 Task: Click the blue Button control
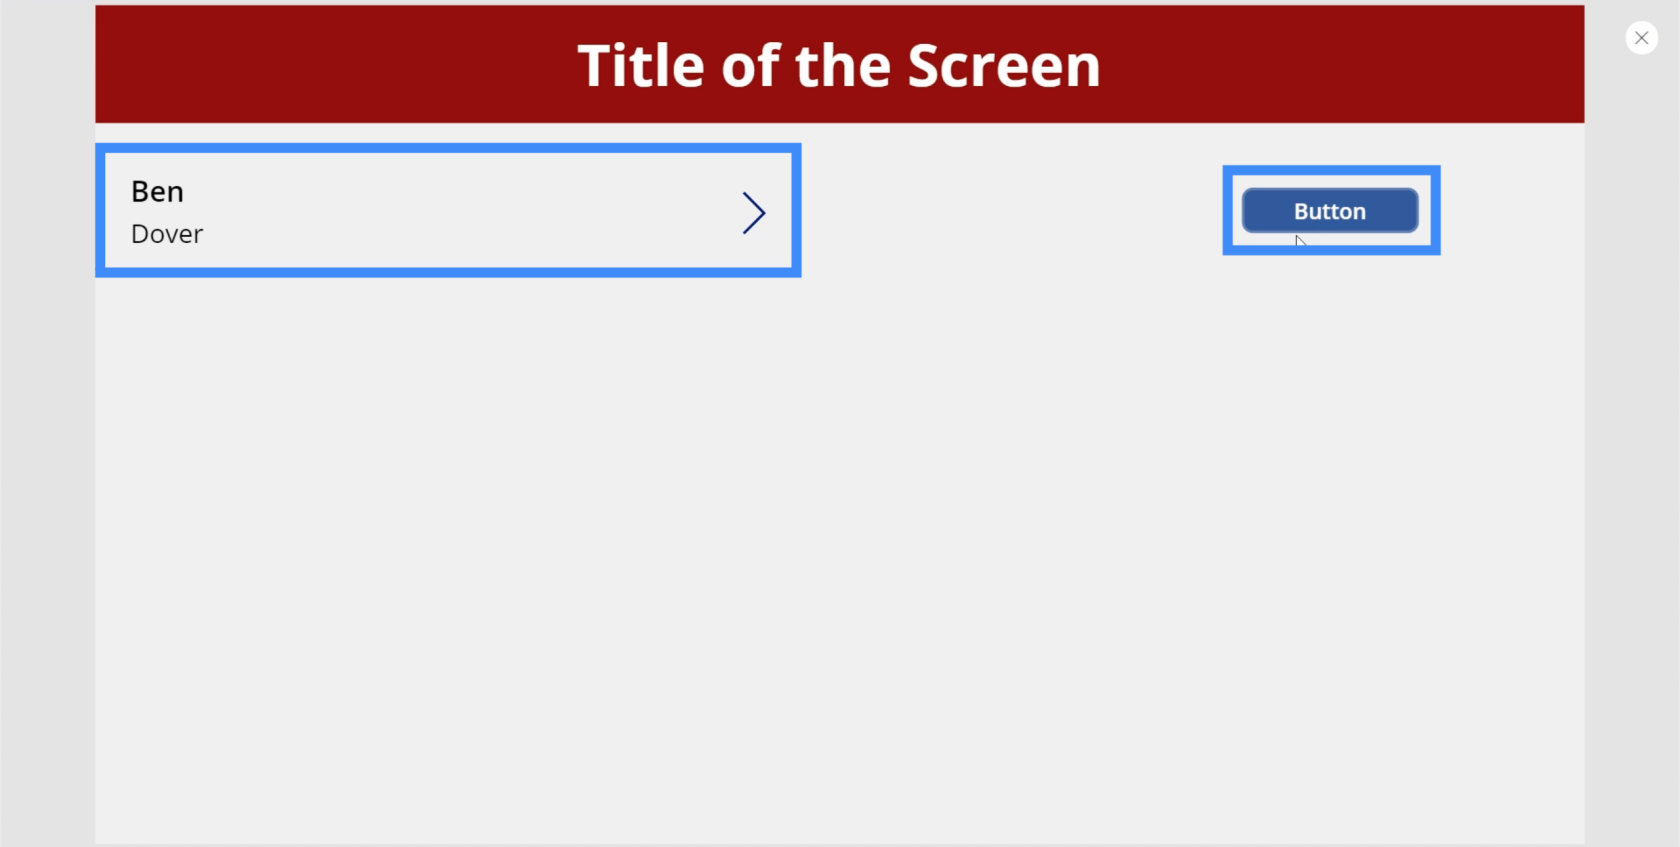coord(1330,211)
